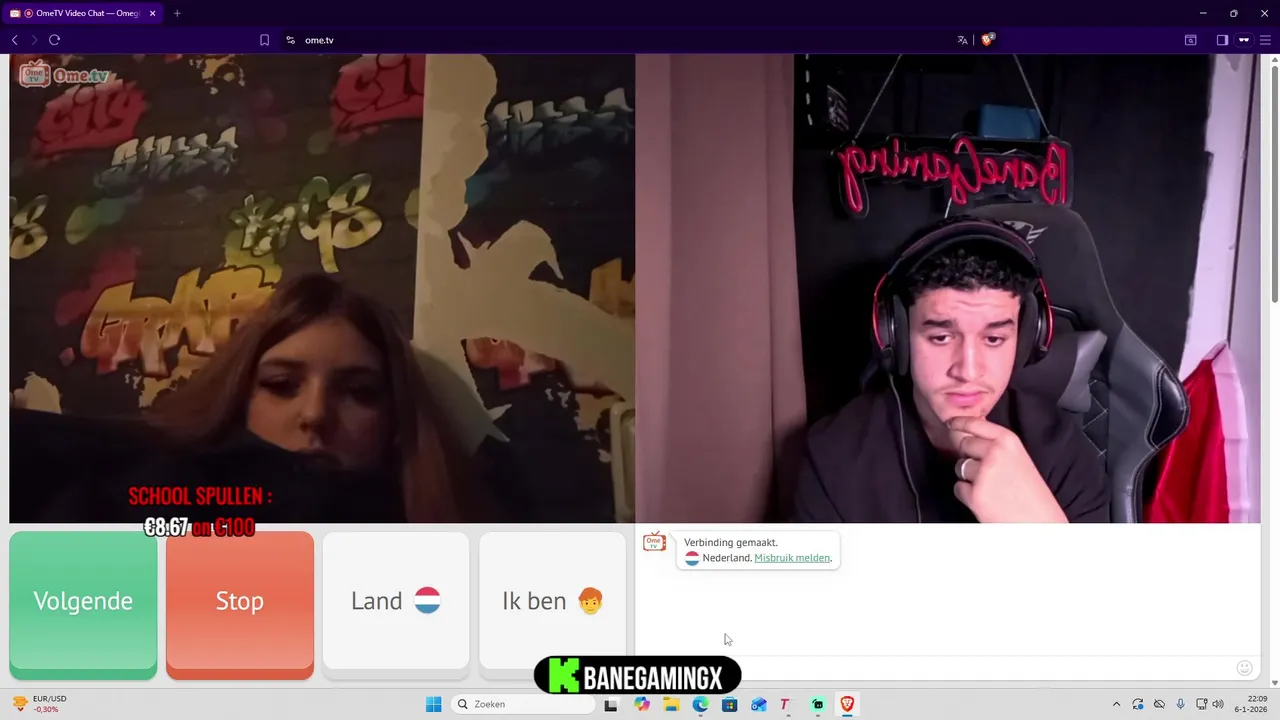
Task: Click the chat message input field
Action: (x=935, y=668)
